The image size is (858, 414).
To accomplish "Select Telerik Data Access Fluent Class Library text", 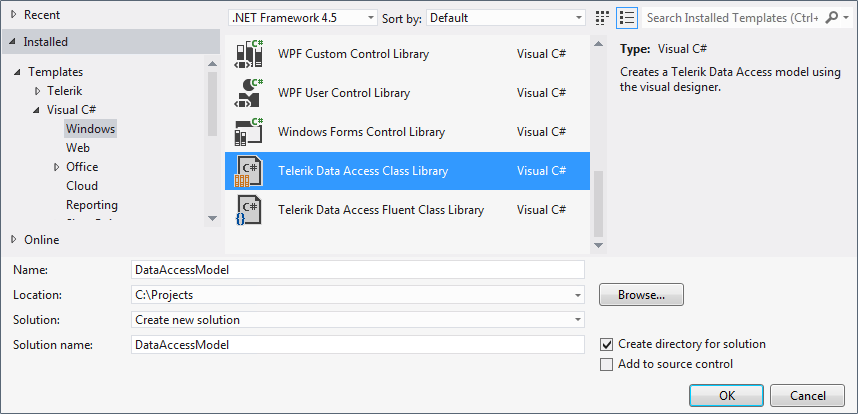I will coord(381,210).
